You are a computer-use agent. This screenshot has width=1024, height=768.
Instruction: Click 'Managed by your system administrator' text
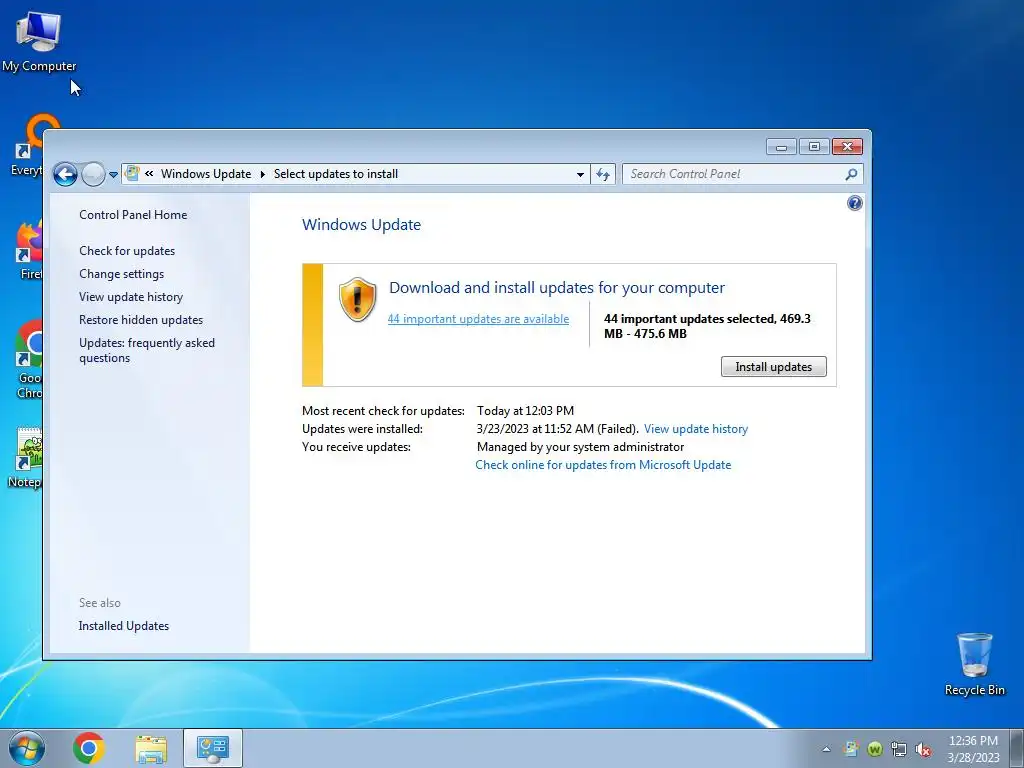coord(580,447)
